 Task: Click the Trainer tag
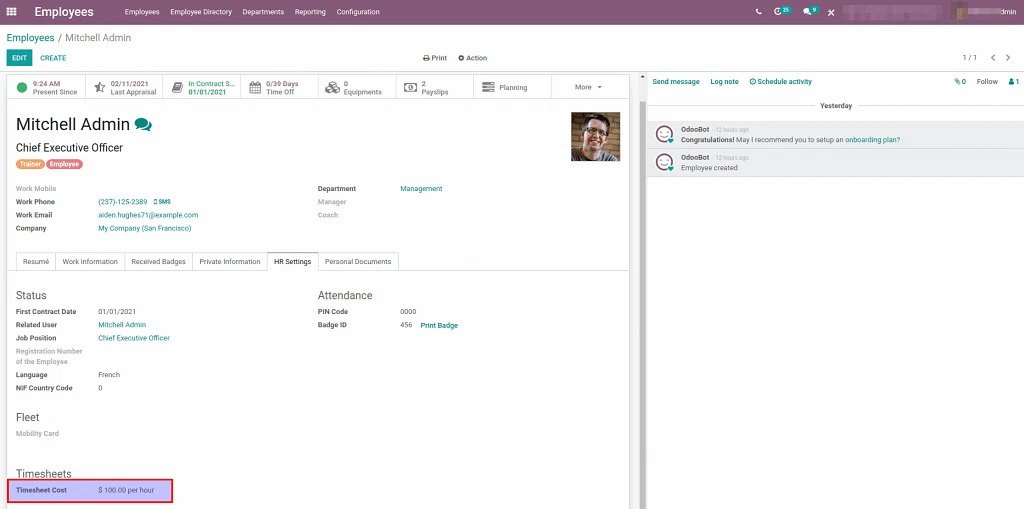coord(30,164)
